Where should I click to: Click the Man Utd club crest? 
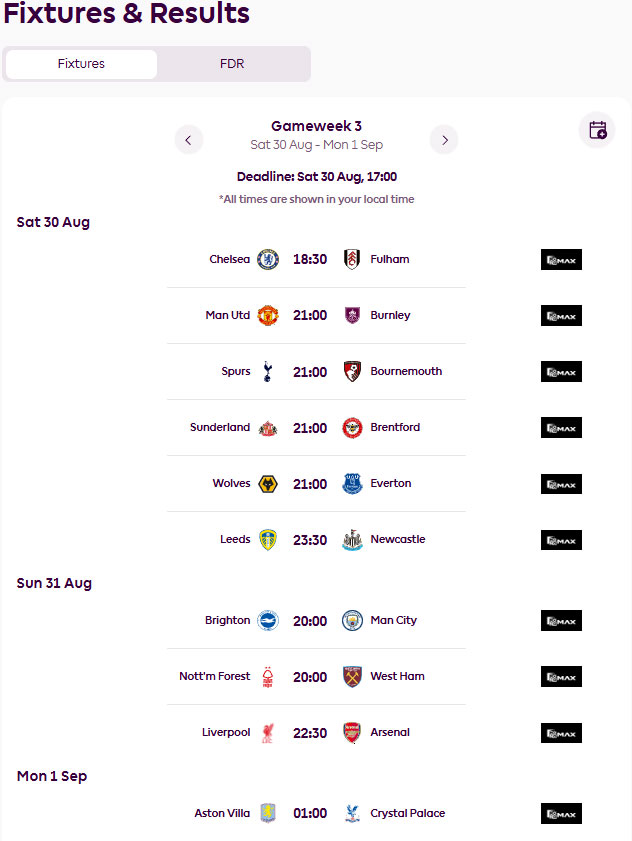point(268,315)
